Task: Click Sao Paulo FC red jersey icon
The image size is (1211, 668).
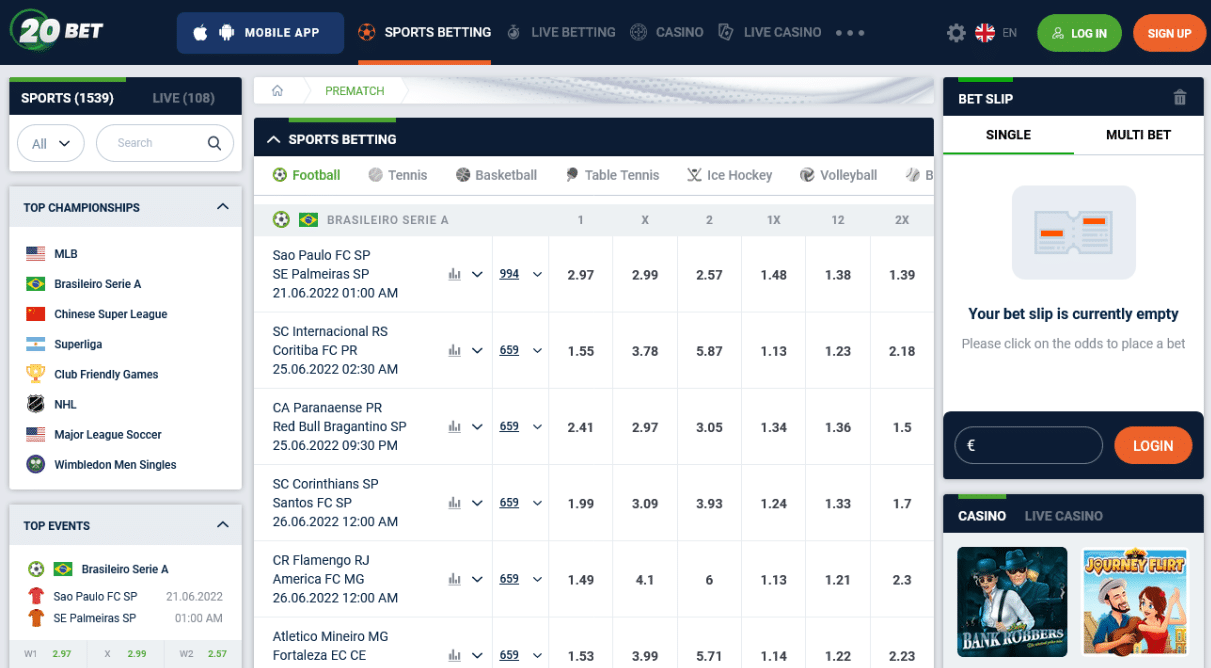Action: click(x=36, y=596)
